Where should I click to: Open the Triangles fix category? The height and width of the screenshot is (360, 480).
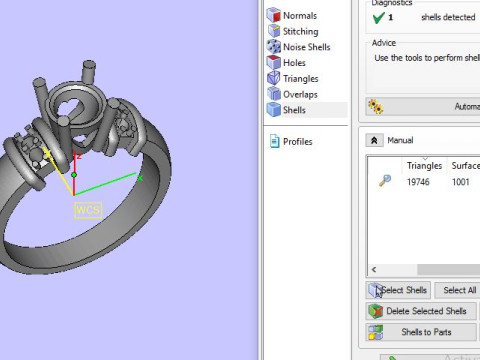(x=293, y=78)
